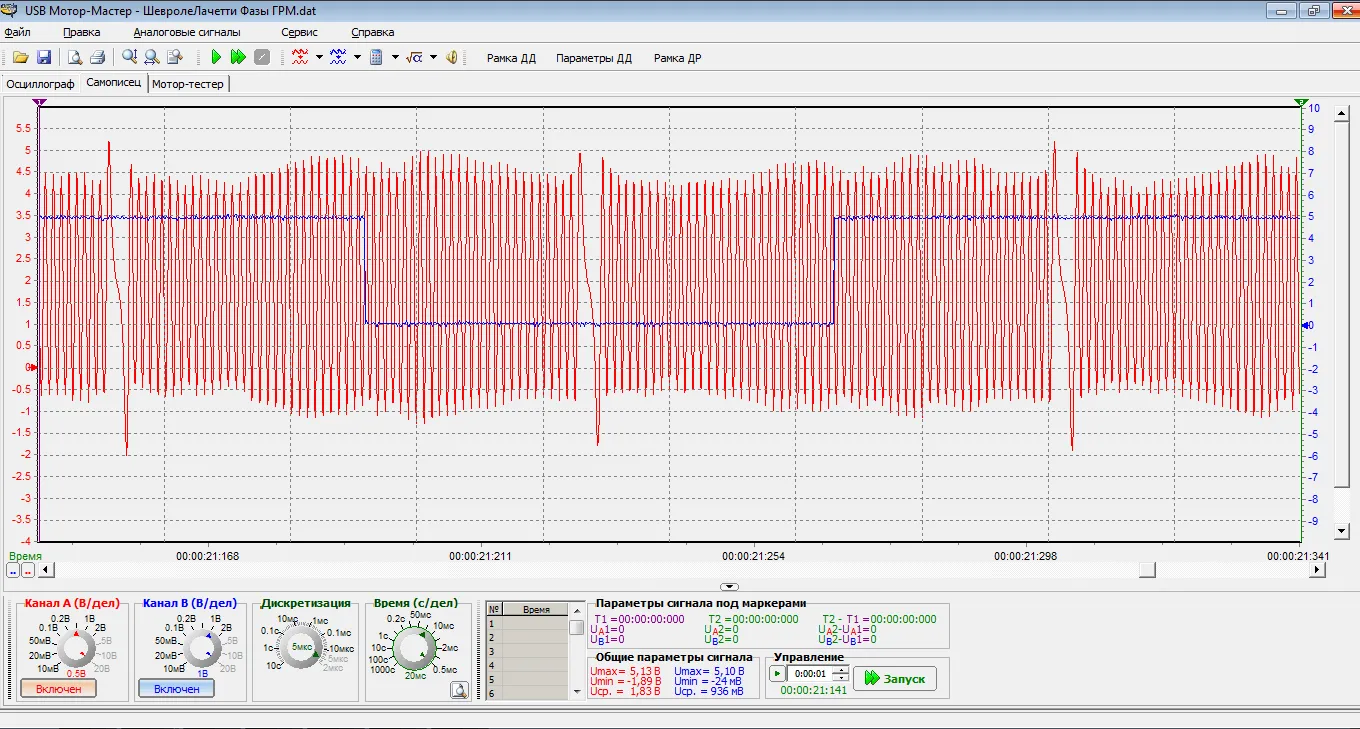
Task: Click the red waveform channel A icon
Action: [300, 57]
